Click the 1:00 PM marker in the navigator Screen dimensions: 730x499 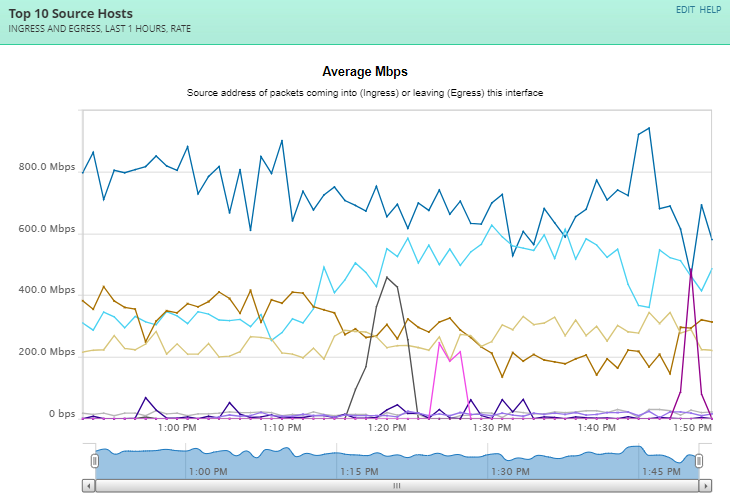(x=208, y=472)
